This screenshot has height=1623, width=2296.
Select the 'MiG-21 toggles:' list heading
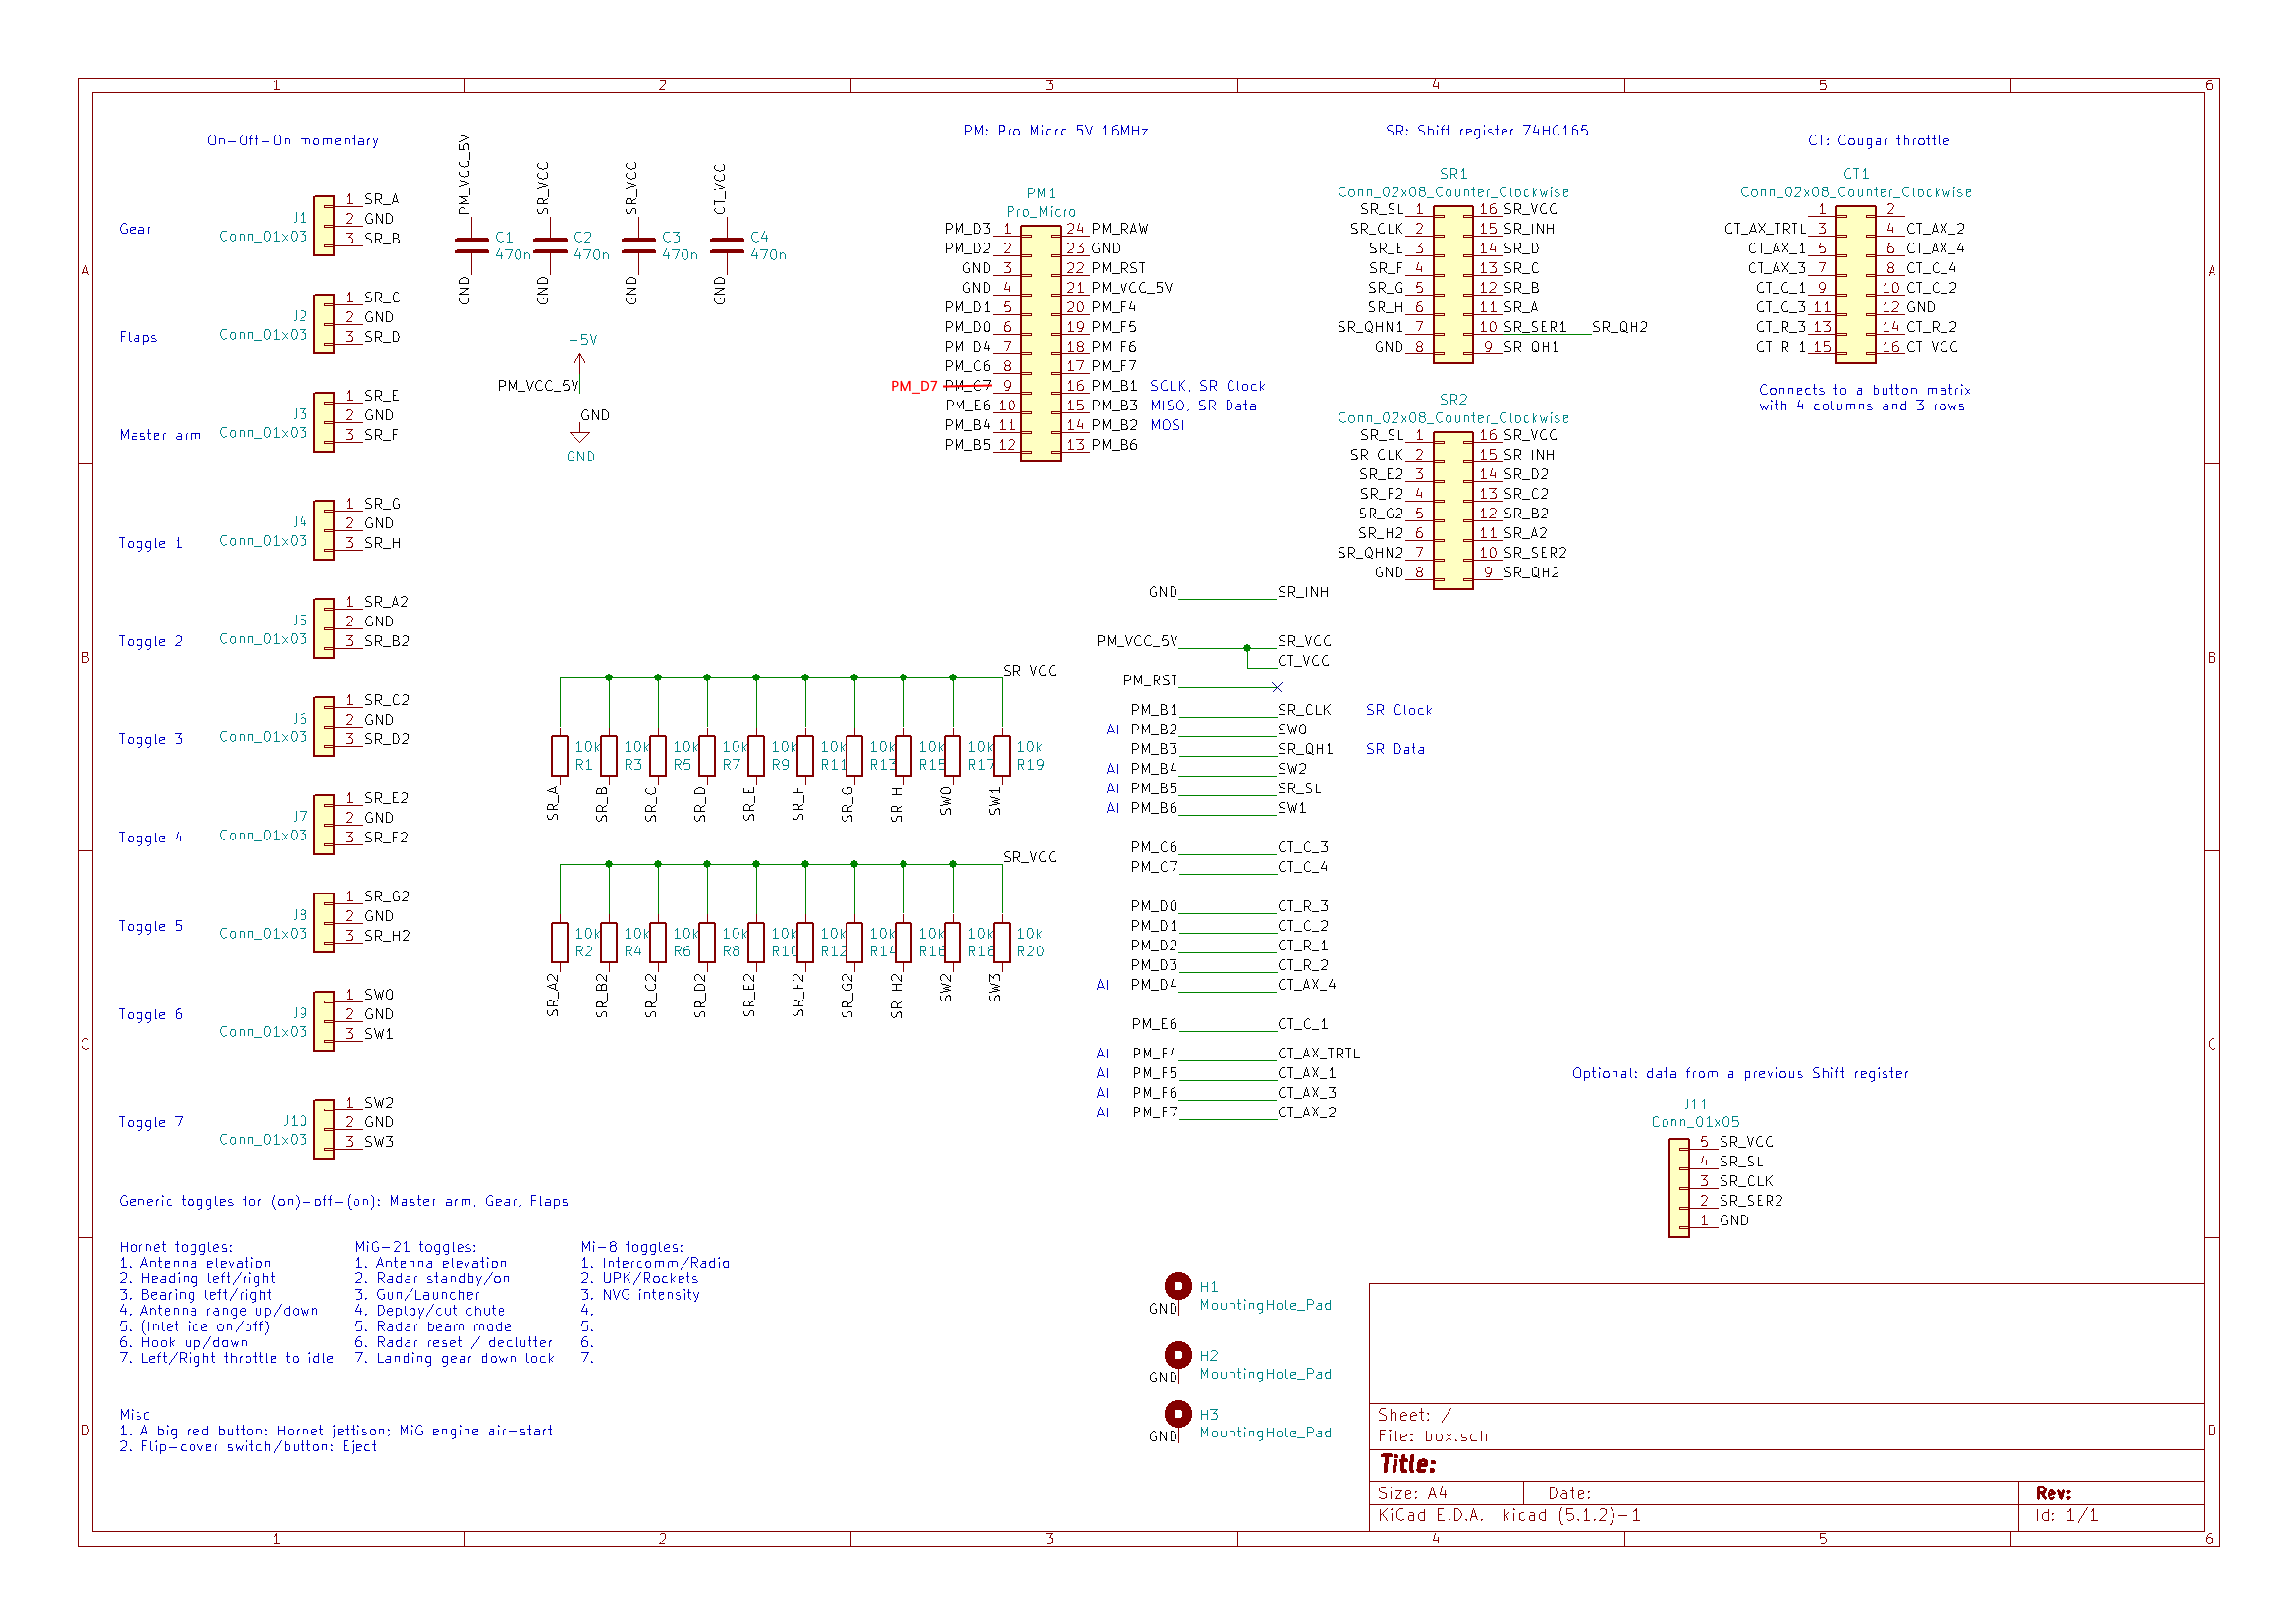(416, 1247)
